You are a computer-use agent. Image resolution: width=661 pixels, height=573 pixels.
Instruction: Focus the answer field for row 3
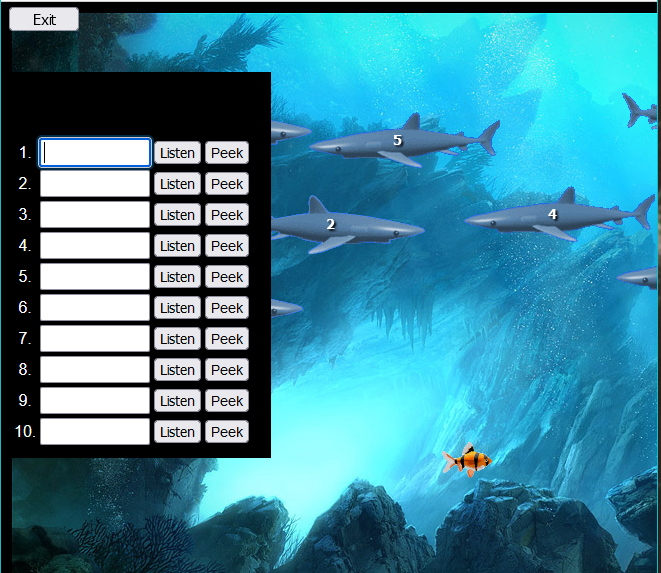point(95,215)
